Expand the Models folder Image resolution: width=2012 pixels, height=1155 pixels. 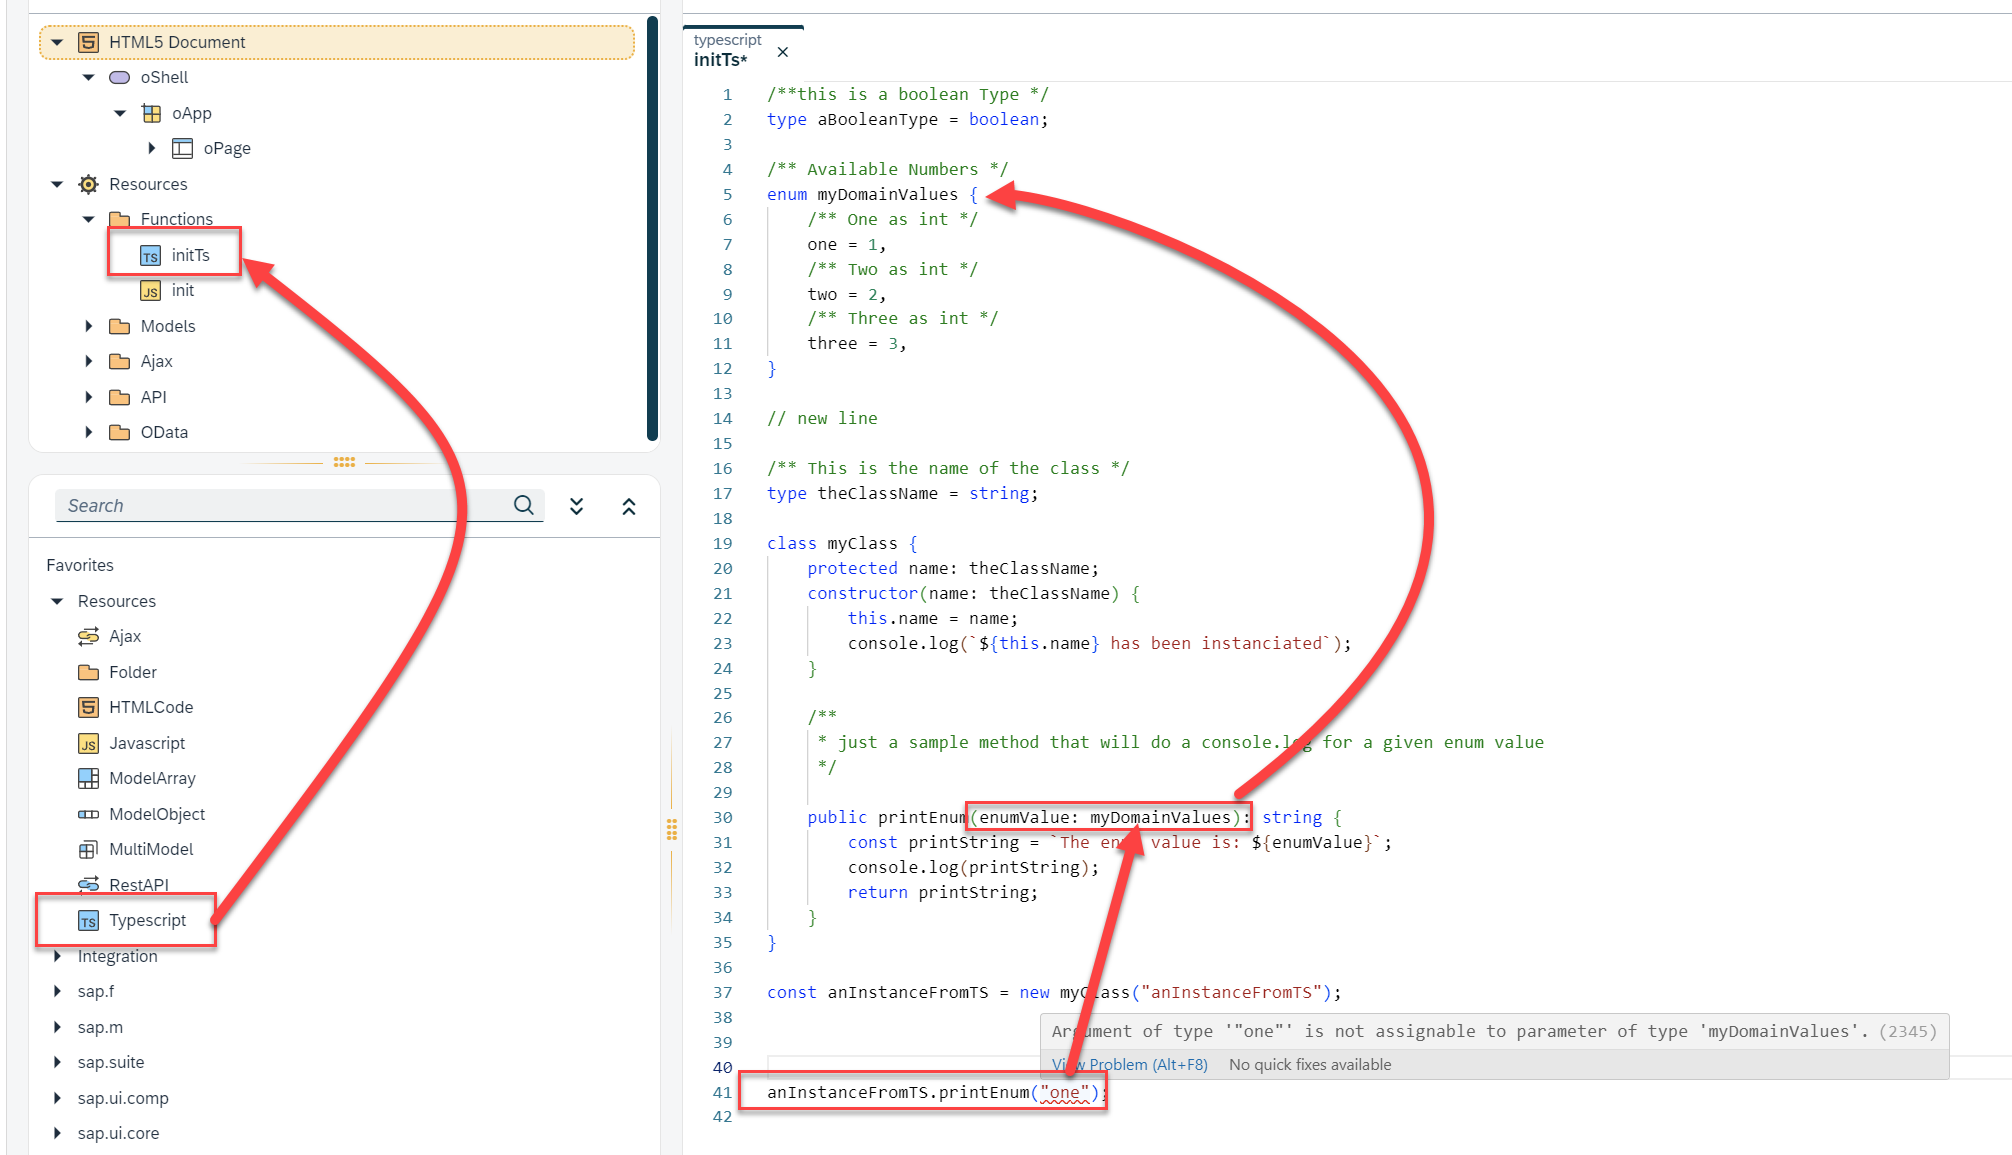88,326
